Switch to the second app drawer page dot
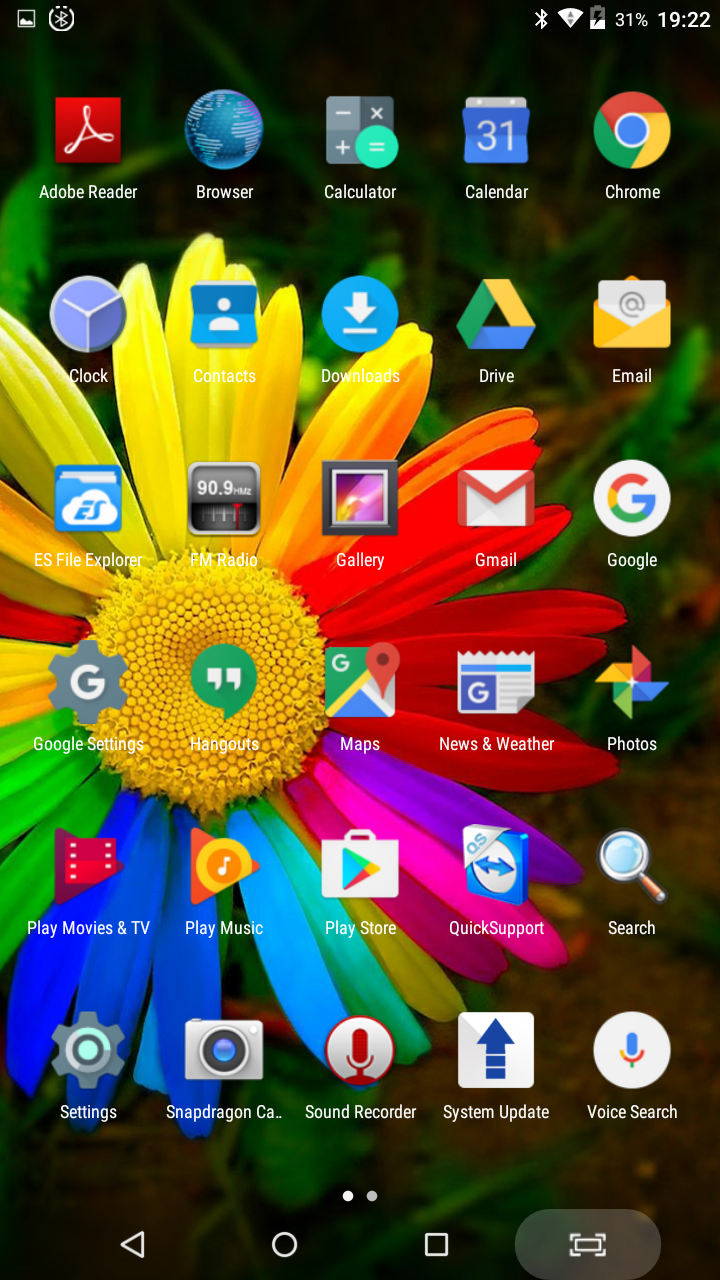Screen dimensions: 720x1280 tap(372, 1195)
